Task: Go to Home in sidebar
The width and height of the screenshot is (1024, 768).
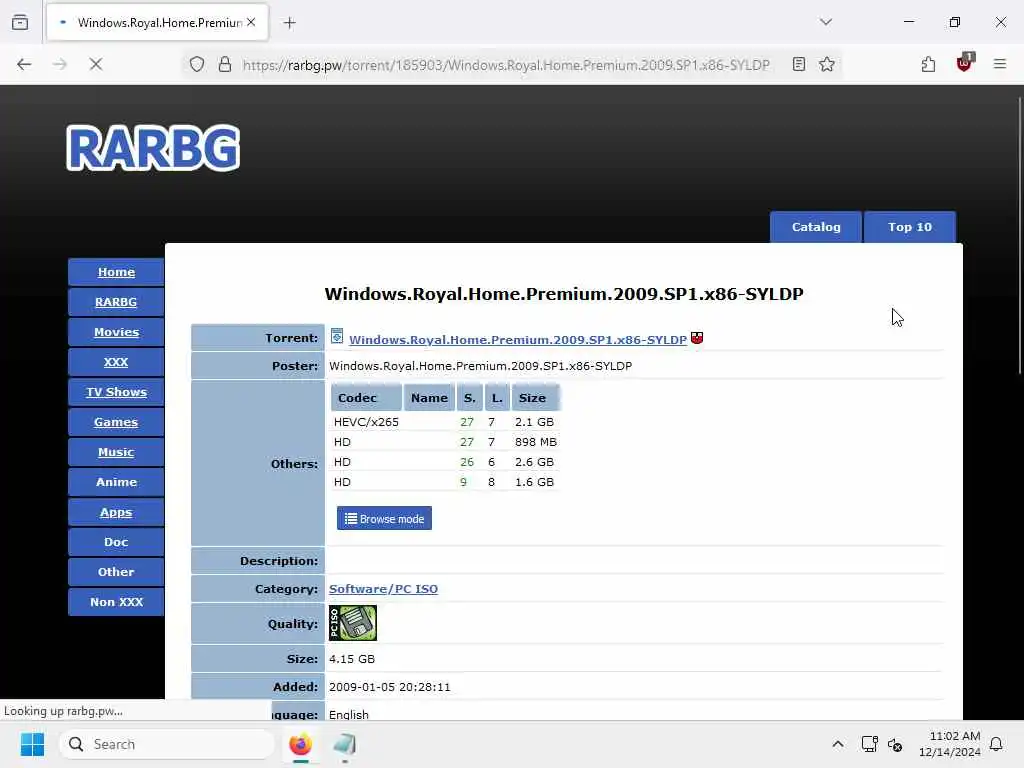Action: [116, 272]
